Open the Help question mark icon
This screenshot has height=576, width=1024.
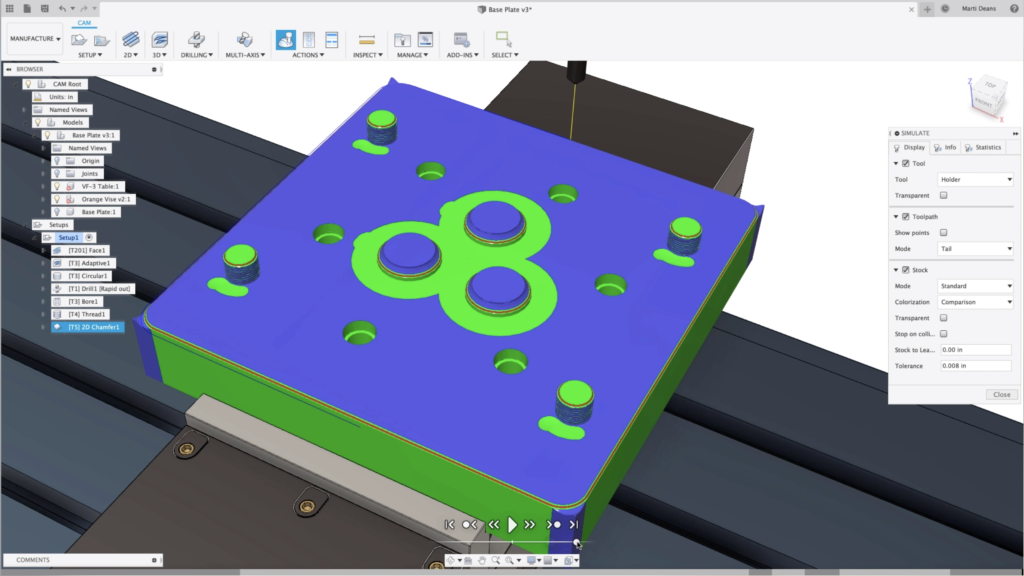tap(1014, 8)
